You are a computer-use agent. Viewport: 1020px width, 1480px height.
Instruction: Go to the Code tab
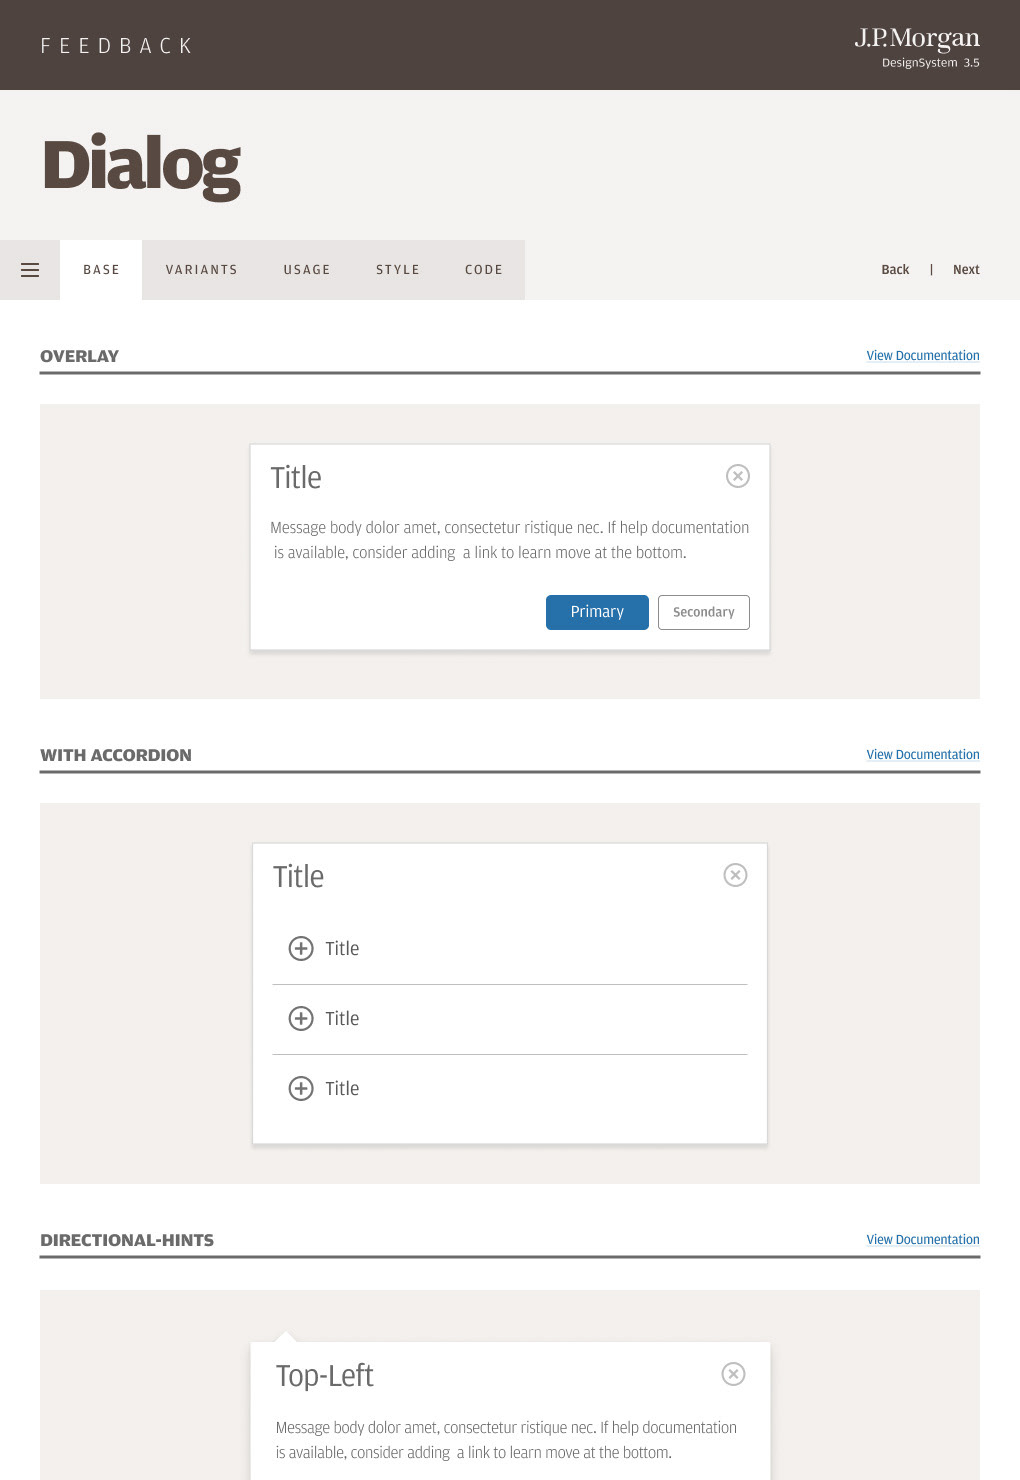pos(484,270)
